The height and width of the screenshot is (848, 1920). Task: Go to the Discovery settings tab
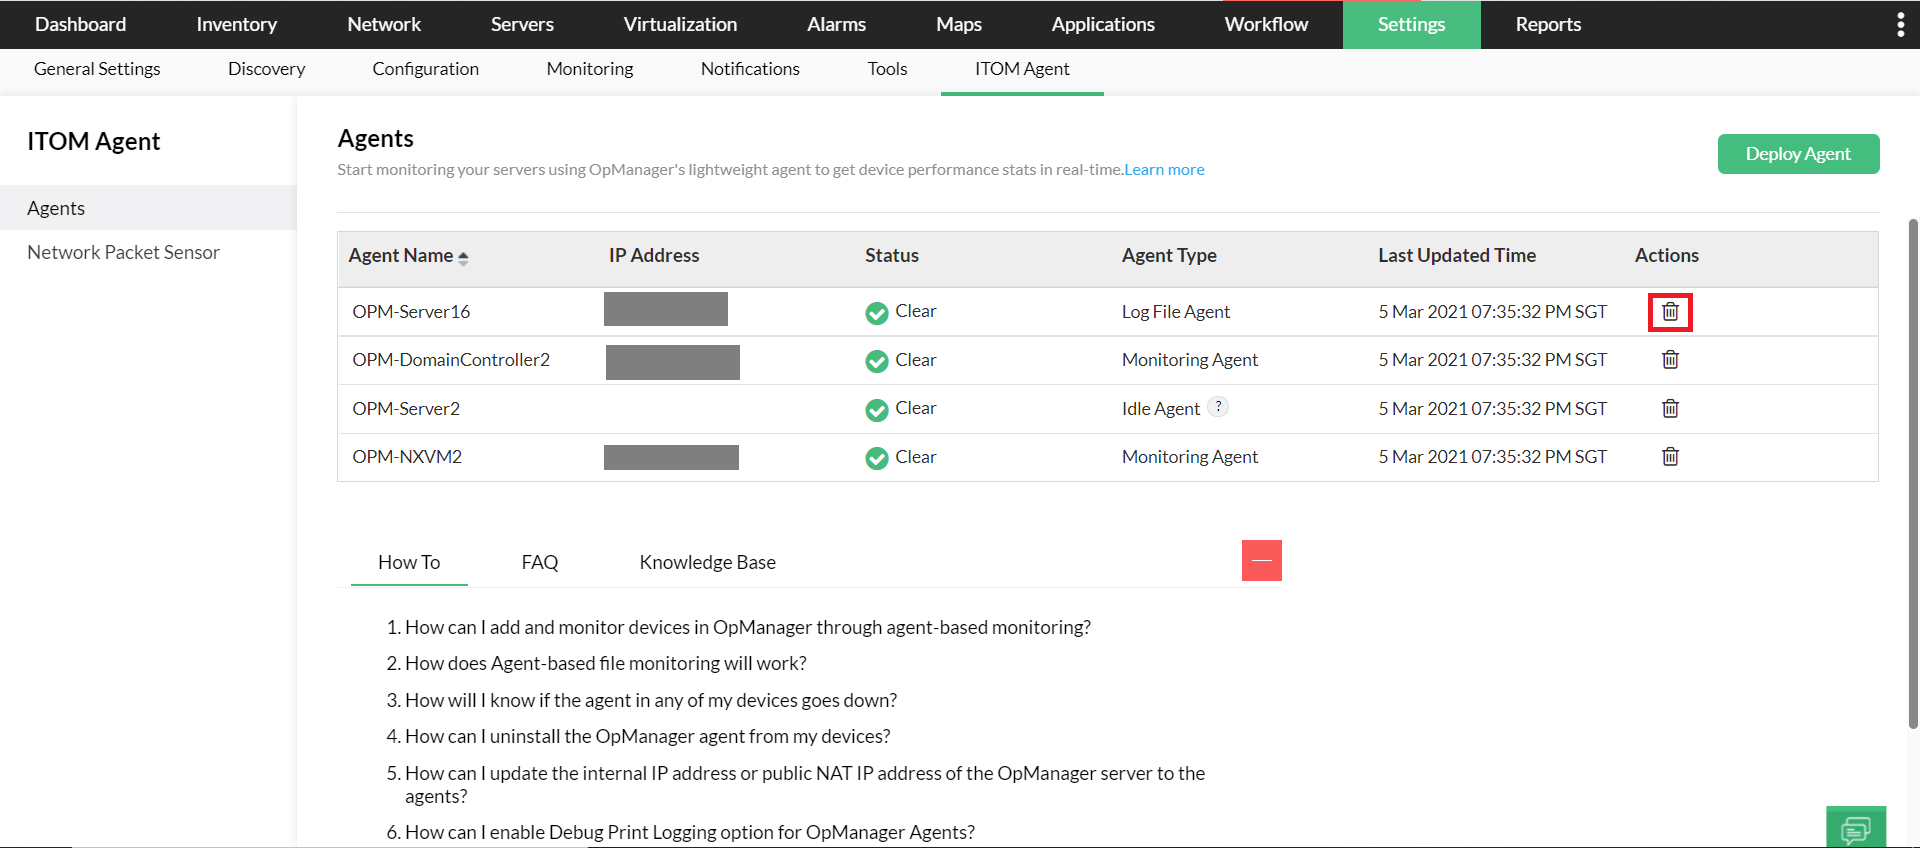click(266, 69)
